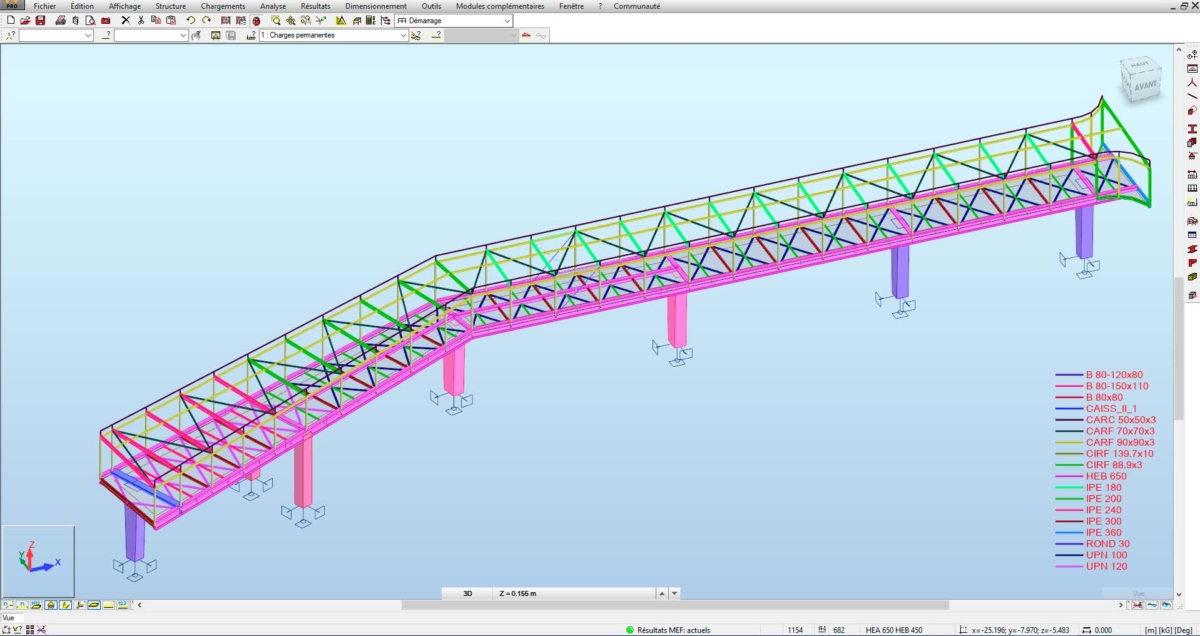Open an existing project file
1200x636 pixels.
[x=25, y=20]
